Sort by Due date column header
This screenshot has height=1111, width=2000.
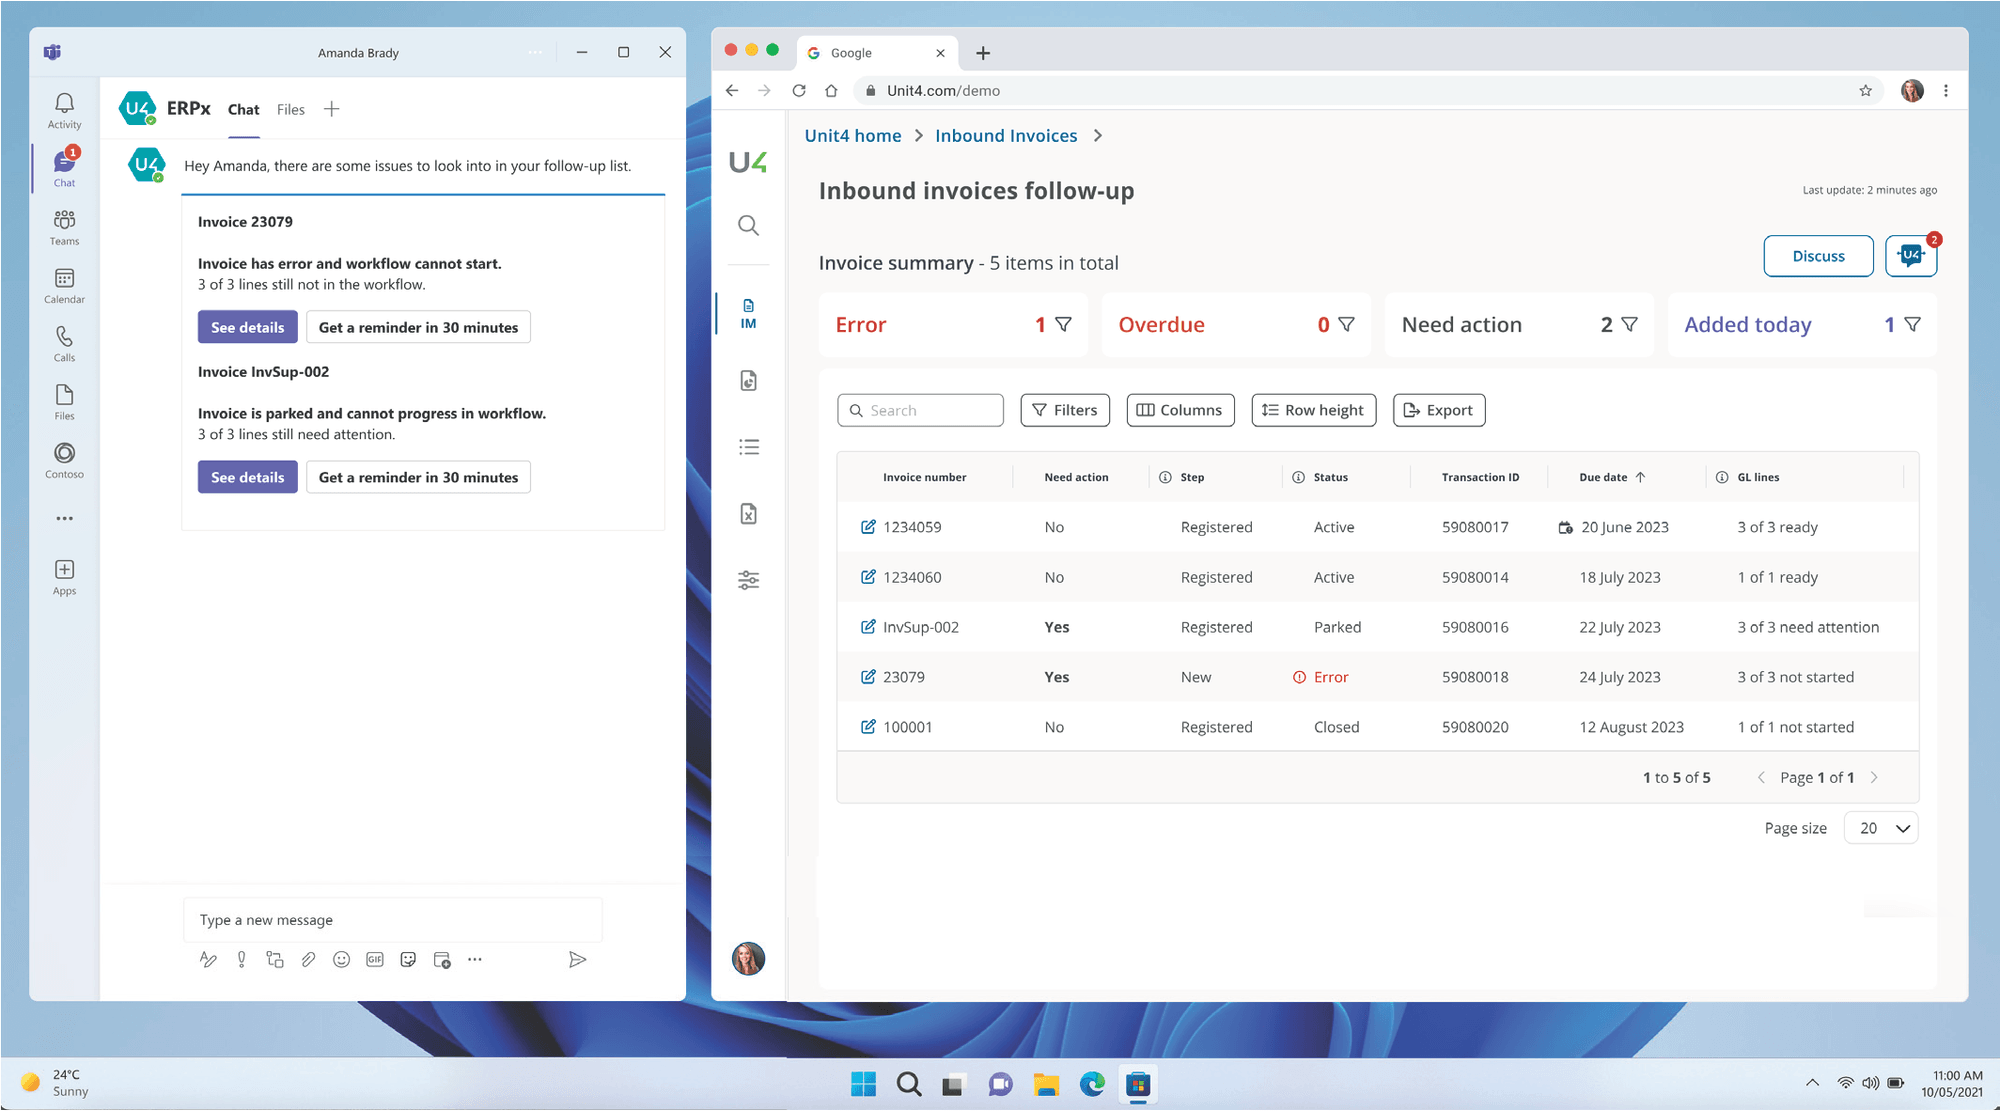pos(1611,477)
